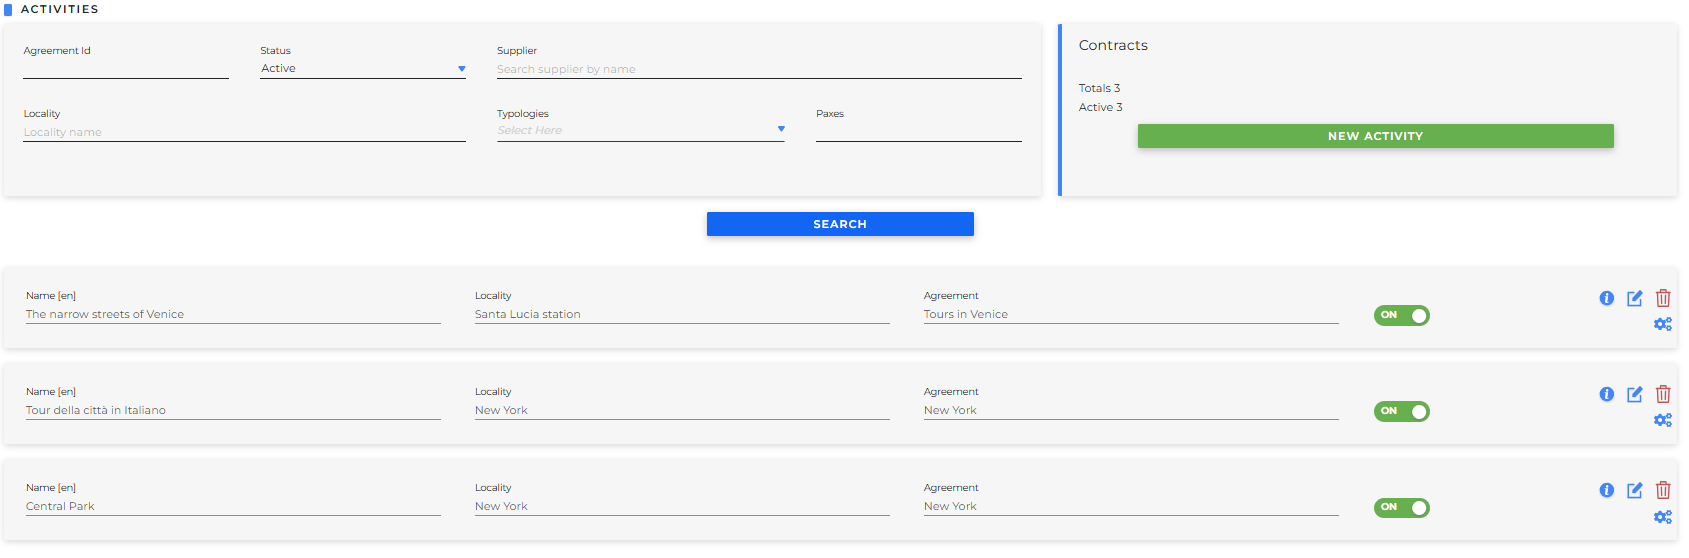Expand the Typologies dropdown

pyautogui.click(x=640, y=130)
